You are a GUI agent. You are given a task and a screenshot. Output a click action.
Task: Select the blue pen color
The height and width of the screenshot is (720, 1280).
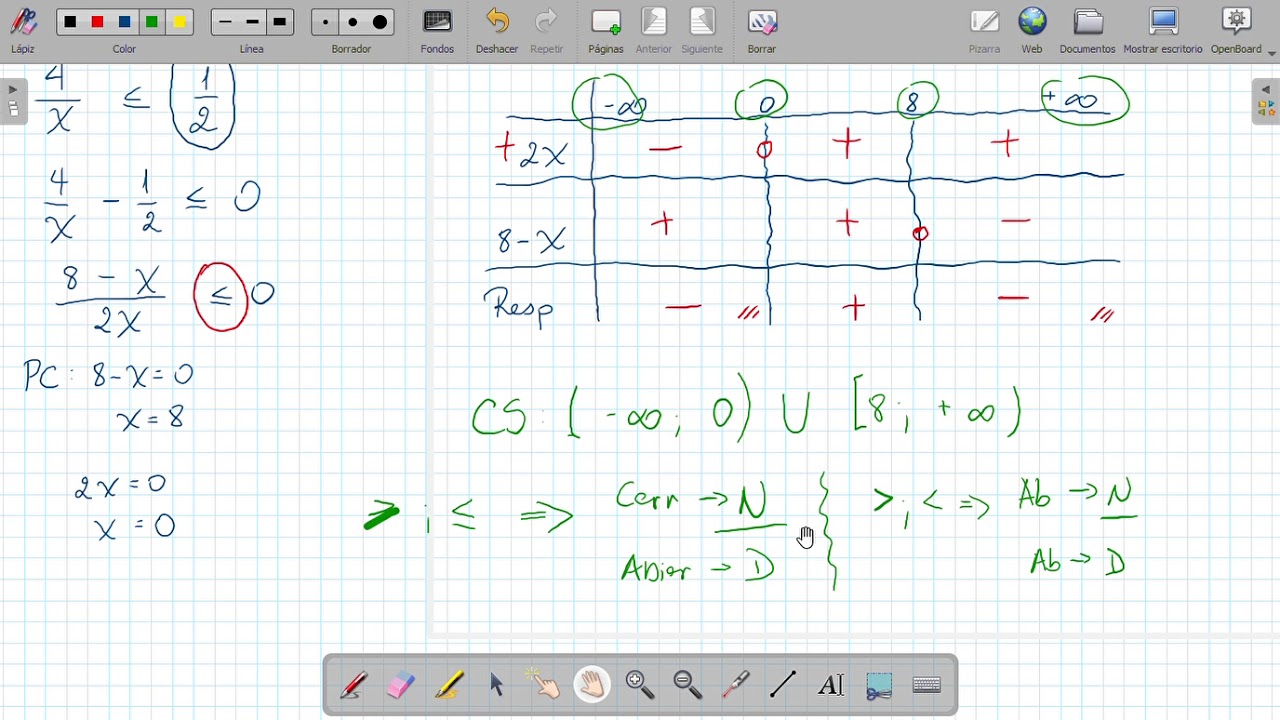pos(125,22)
